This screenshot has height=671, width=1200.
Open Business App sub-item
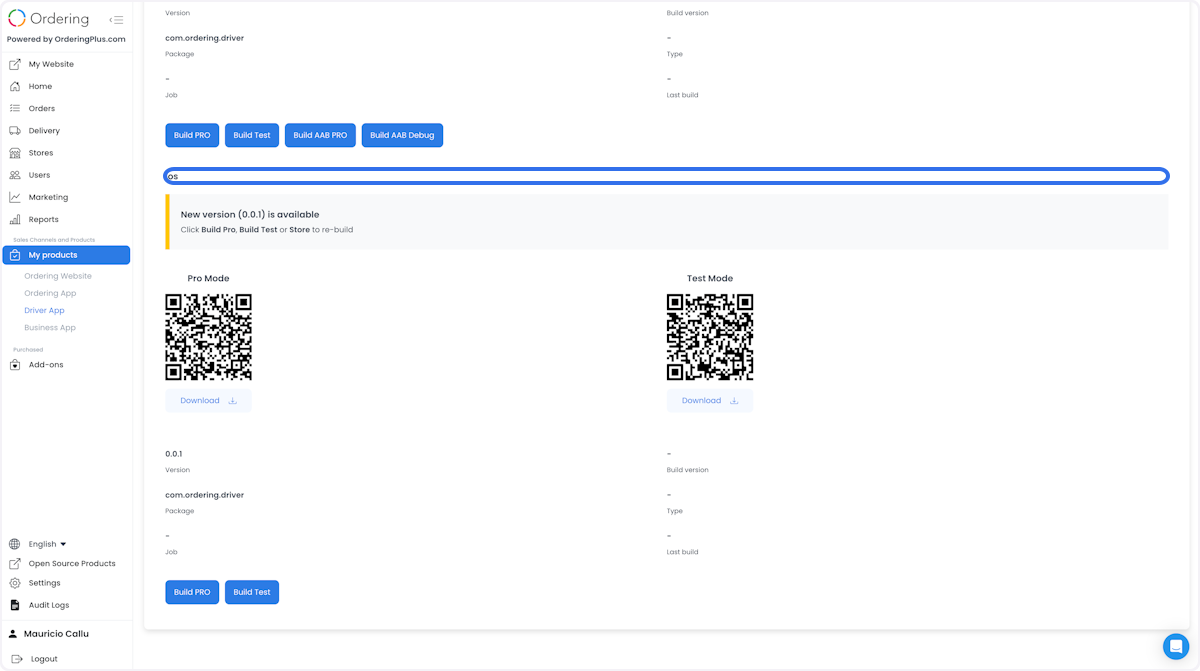(50, 327)
